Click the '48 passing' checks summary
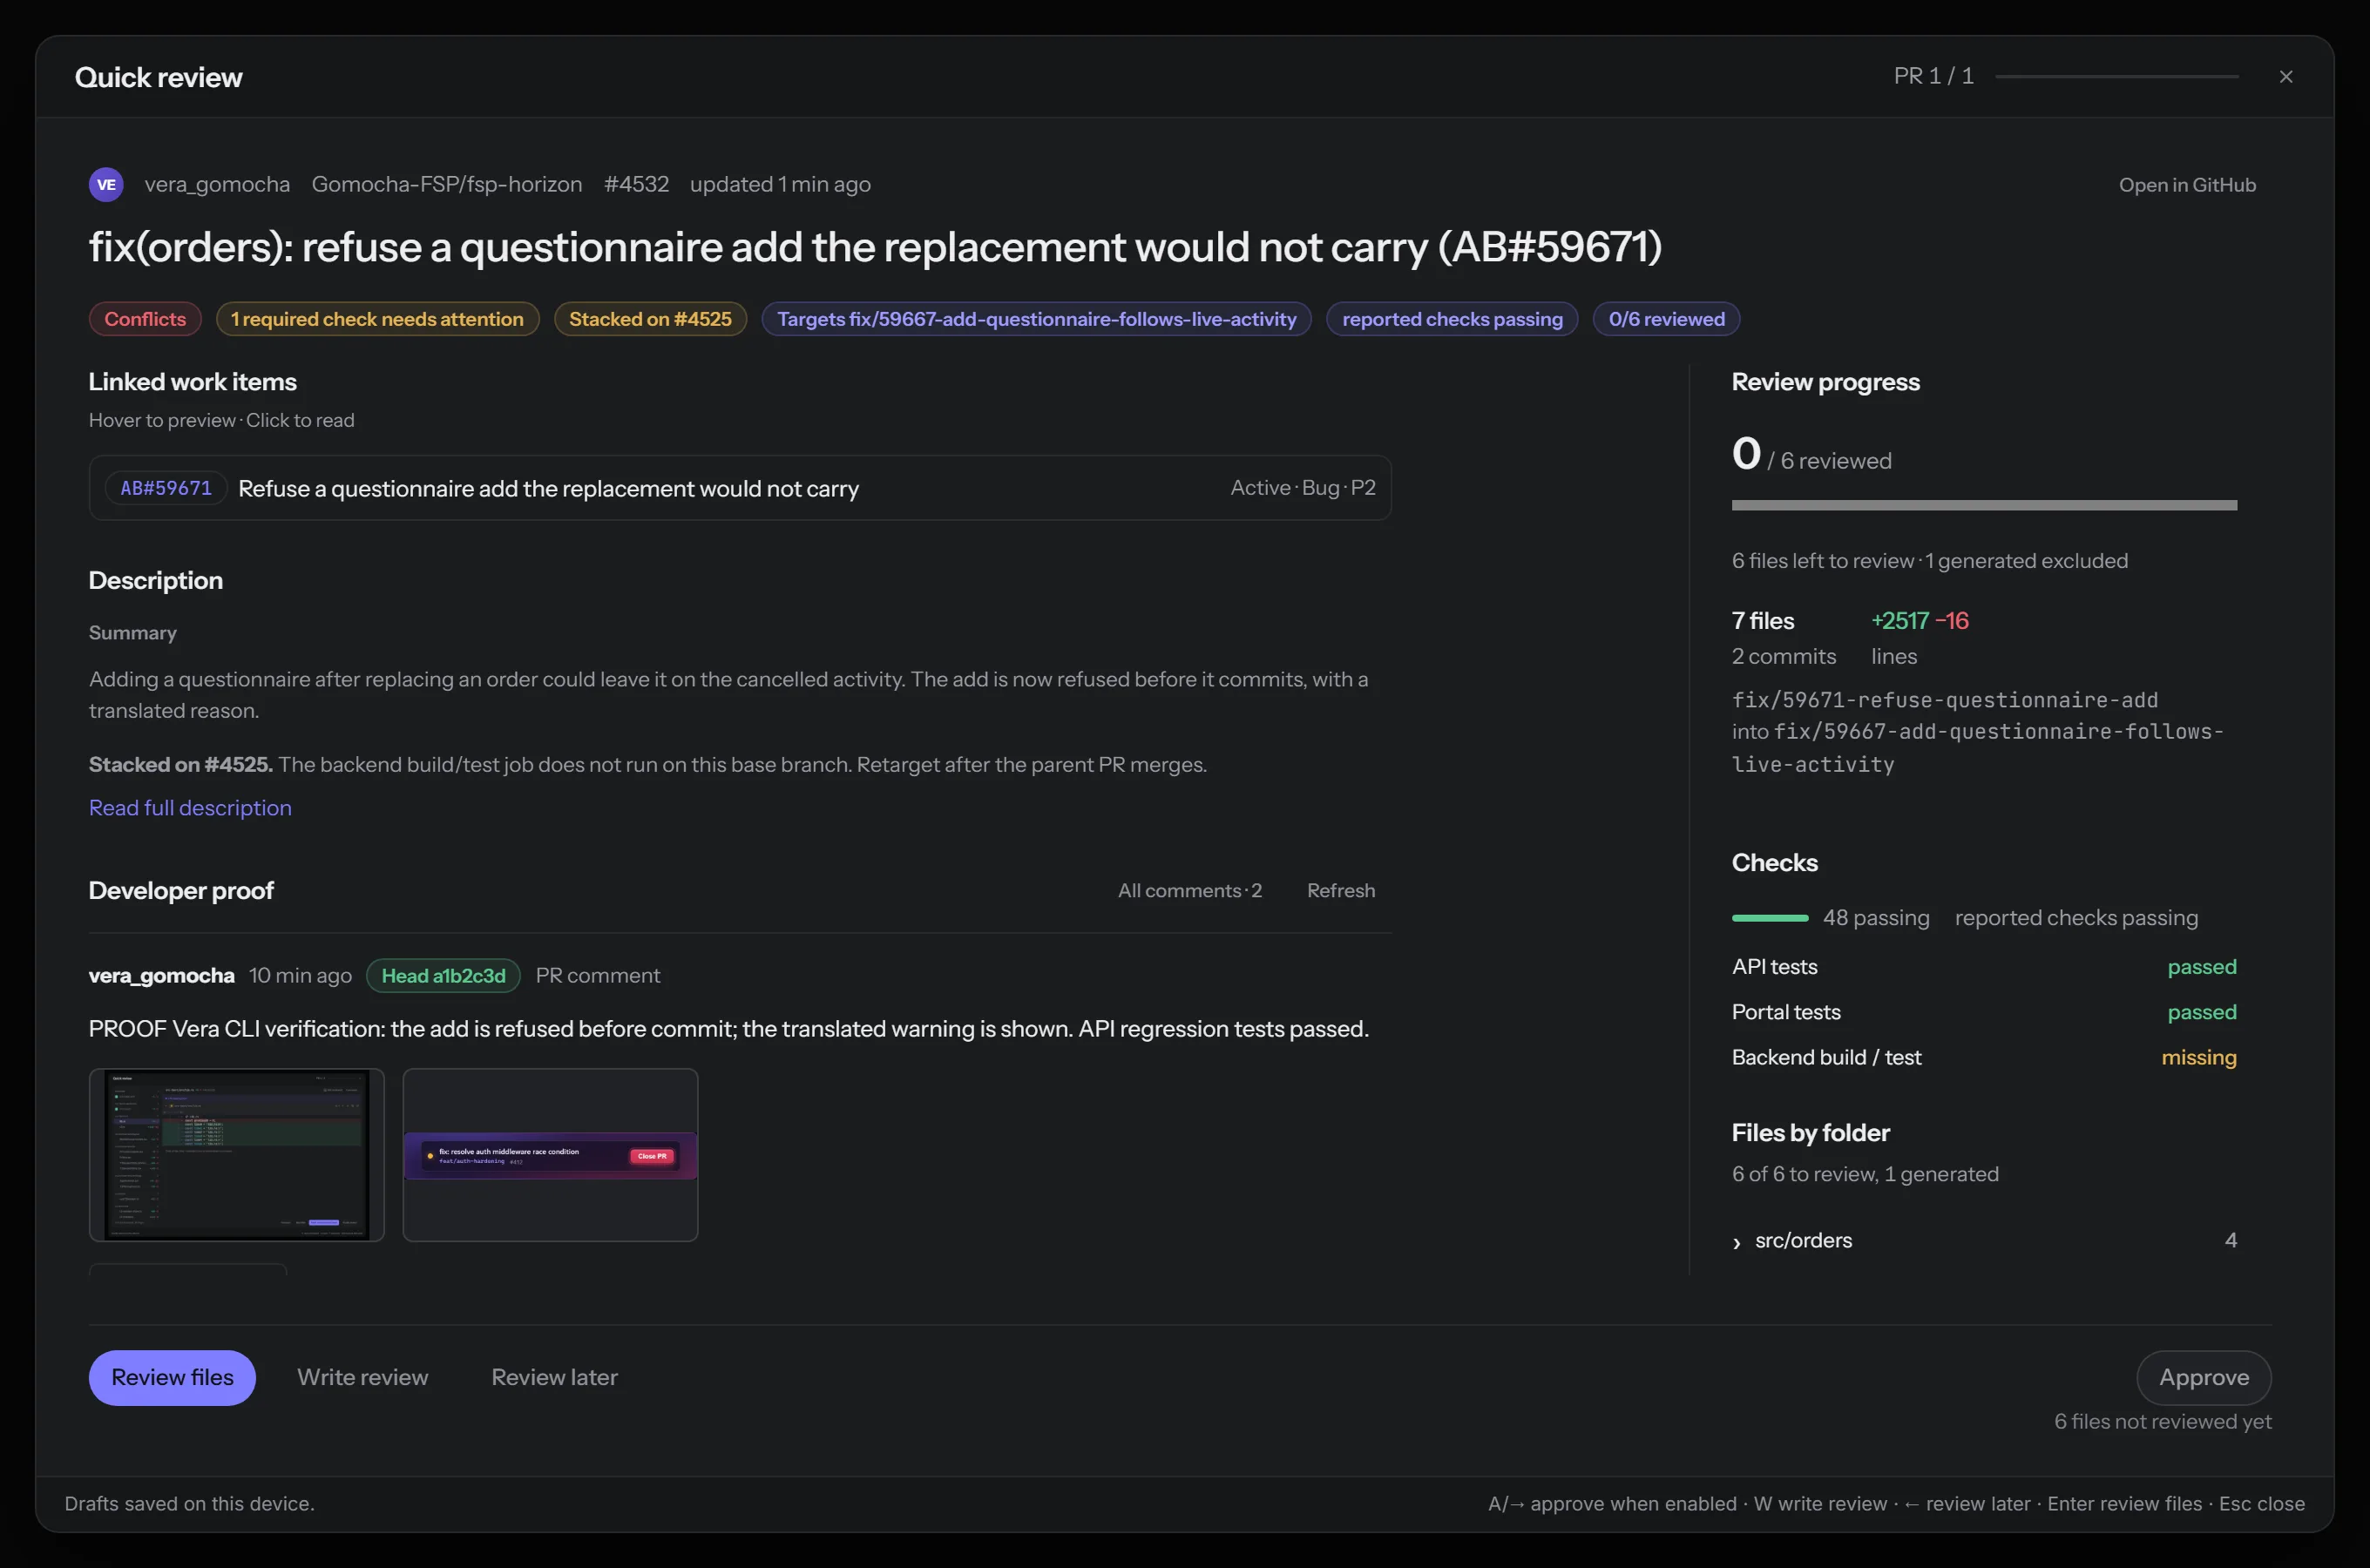The width and height of the screenshot is (2370, 1568). (1875, 917)
